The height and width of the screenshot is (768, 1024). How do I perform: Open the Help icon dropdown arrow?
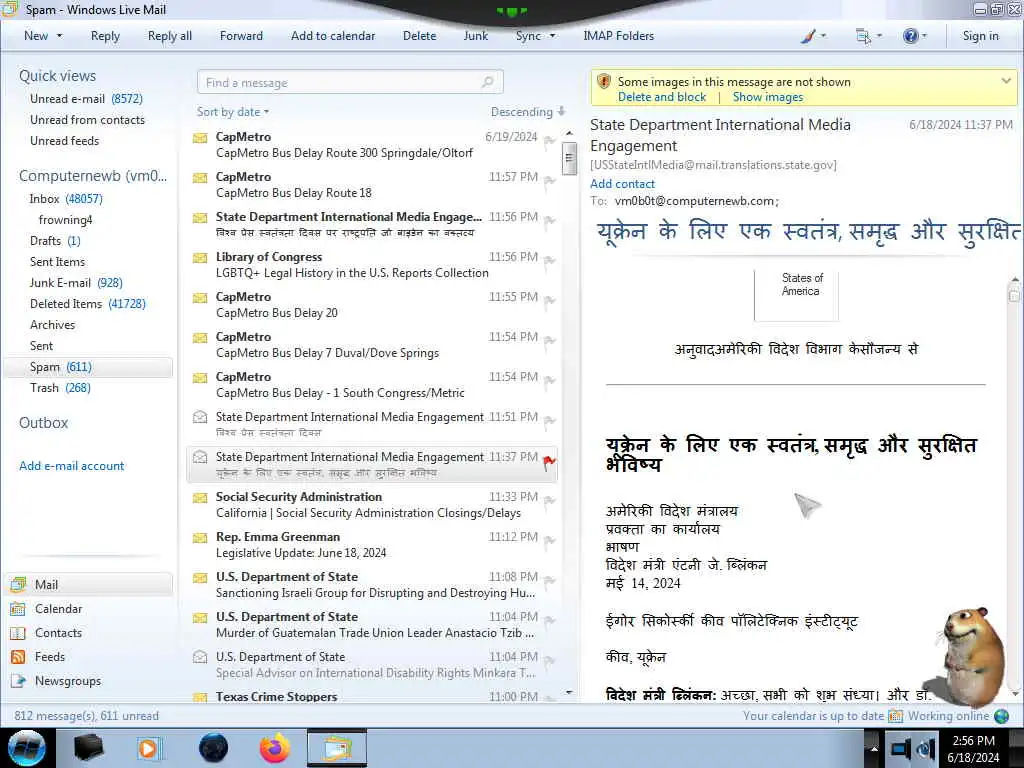[x=924, y=37]
